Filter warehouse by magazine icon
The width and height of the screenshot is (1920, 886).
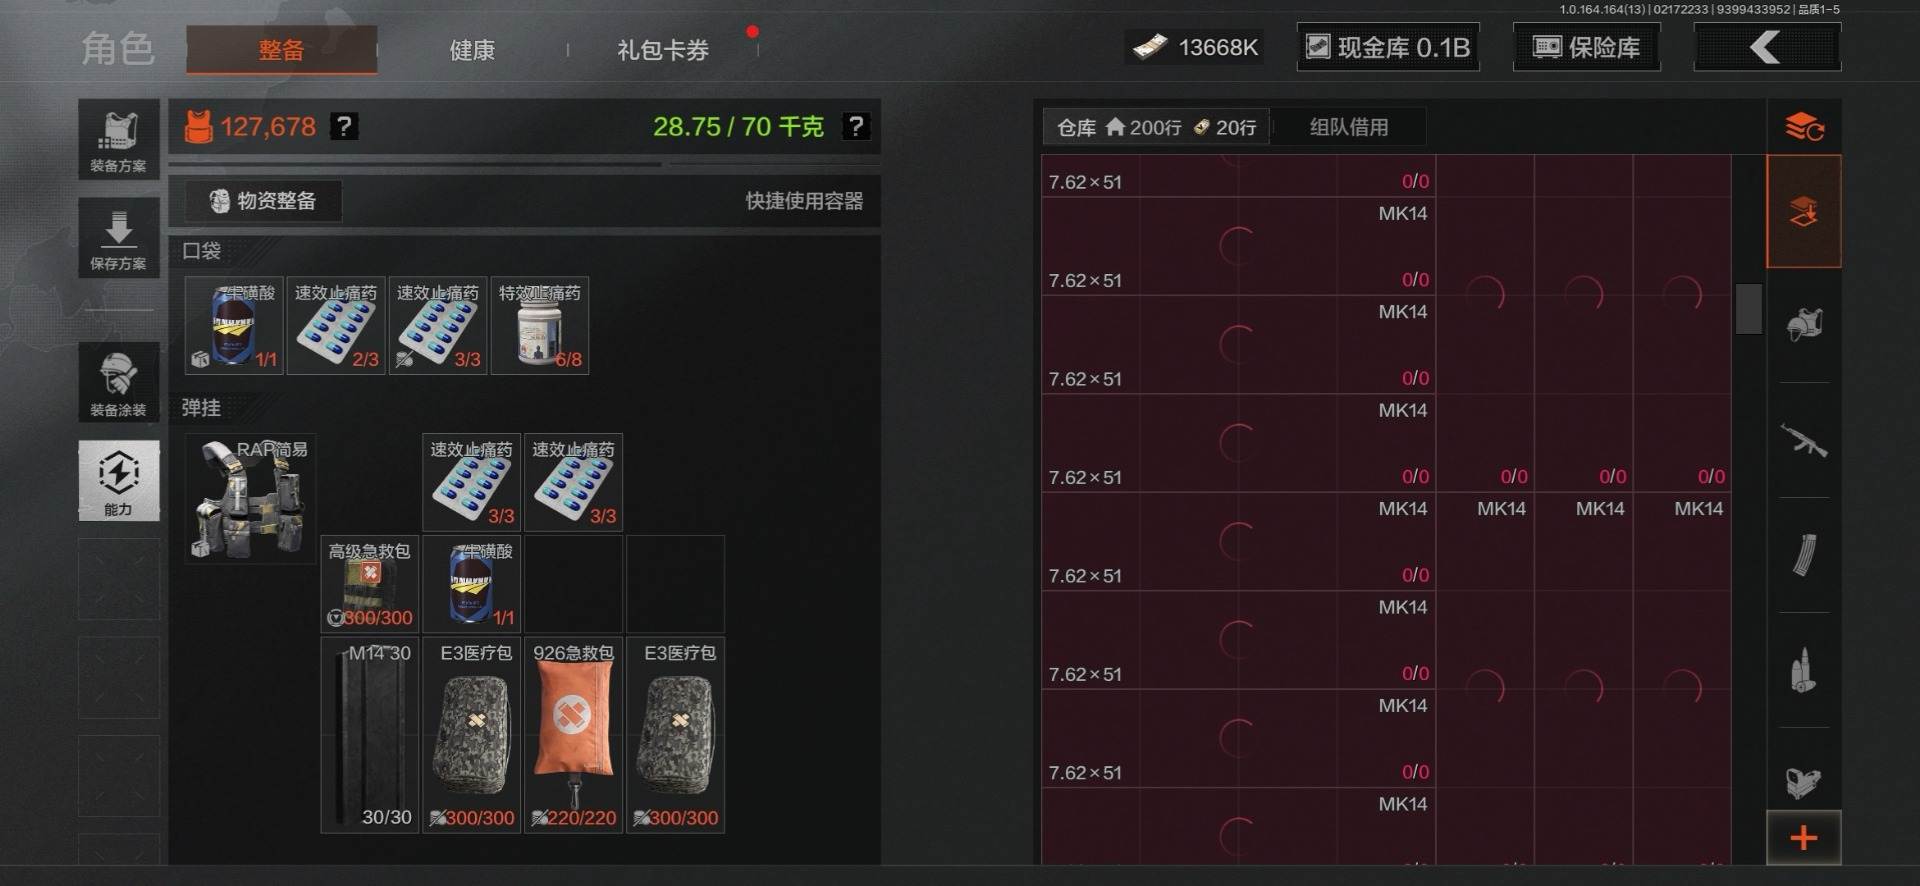pos(1804,555)
